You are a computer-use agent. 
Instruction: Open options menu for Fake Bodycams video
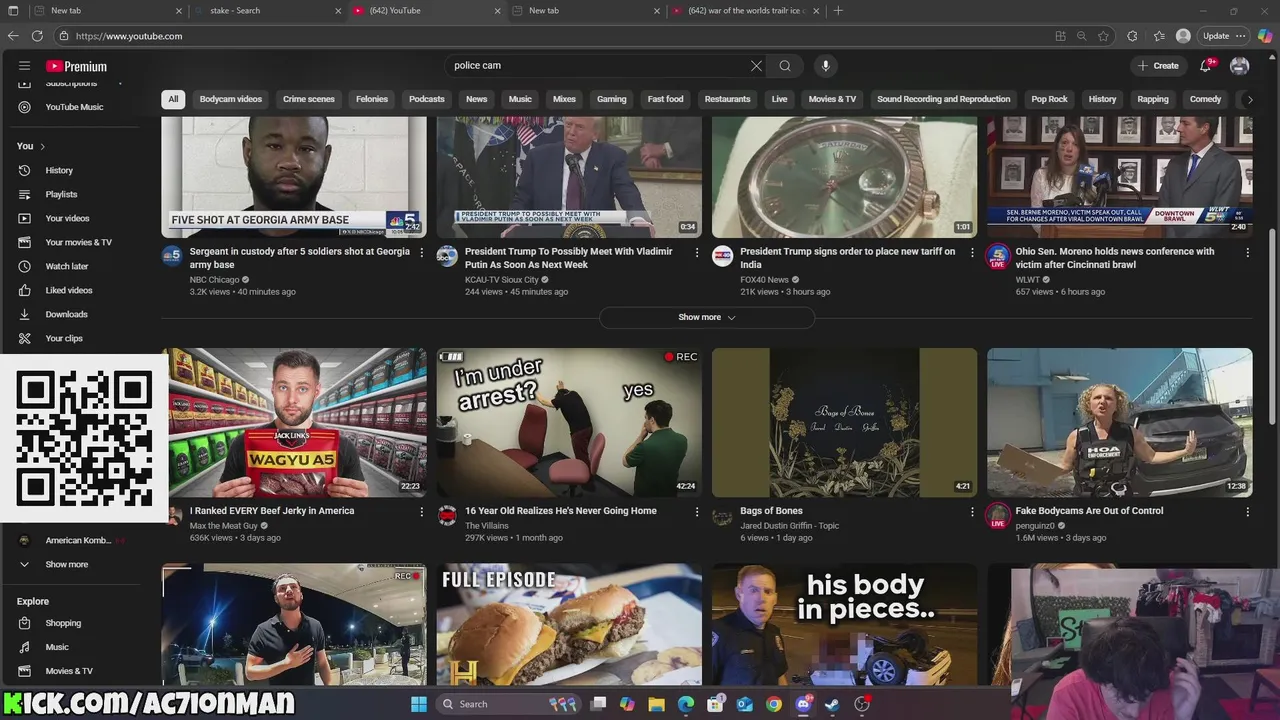[1247, 512]
